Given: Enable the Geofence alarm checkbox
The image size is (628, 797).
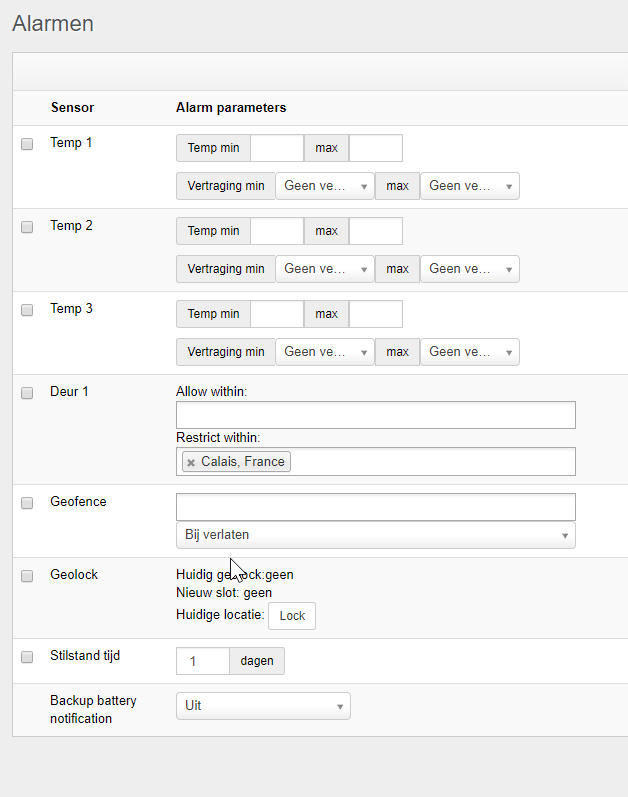Looking at the screenshot, I should pos(27,503).
